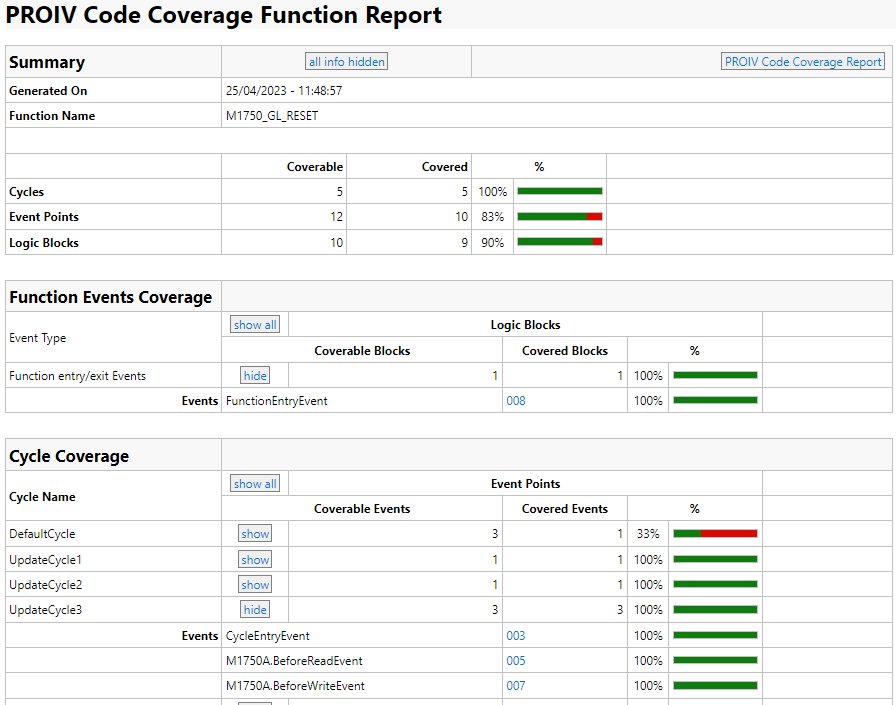Click the Covered Blocks column header

coord(565,351)
